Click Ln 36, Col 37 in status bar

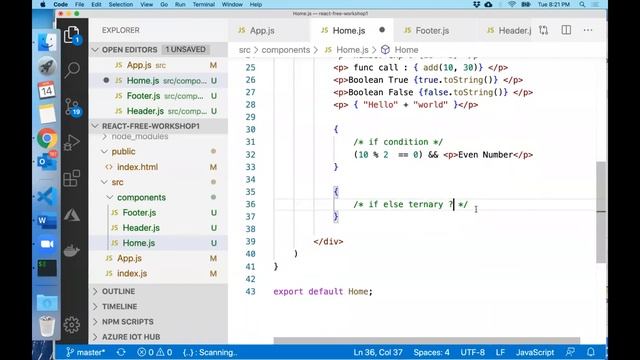tap(378, 352)
